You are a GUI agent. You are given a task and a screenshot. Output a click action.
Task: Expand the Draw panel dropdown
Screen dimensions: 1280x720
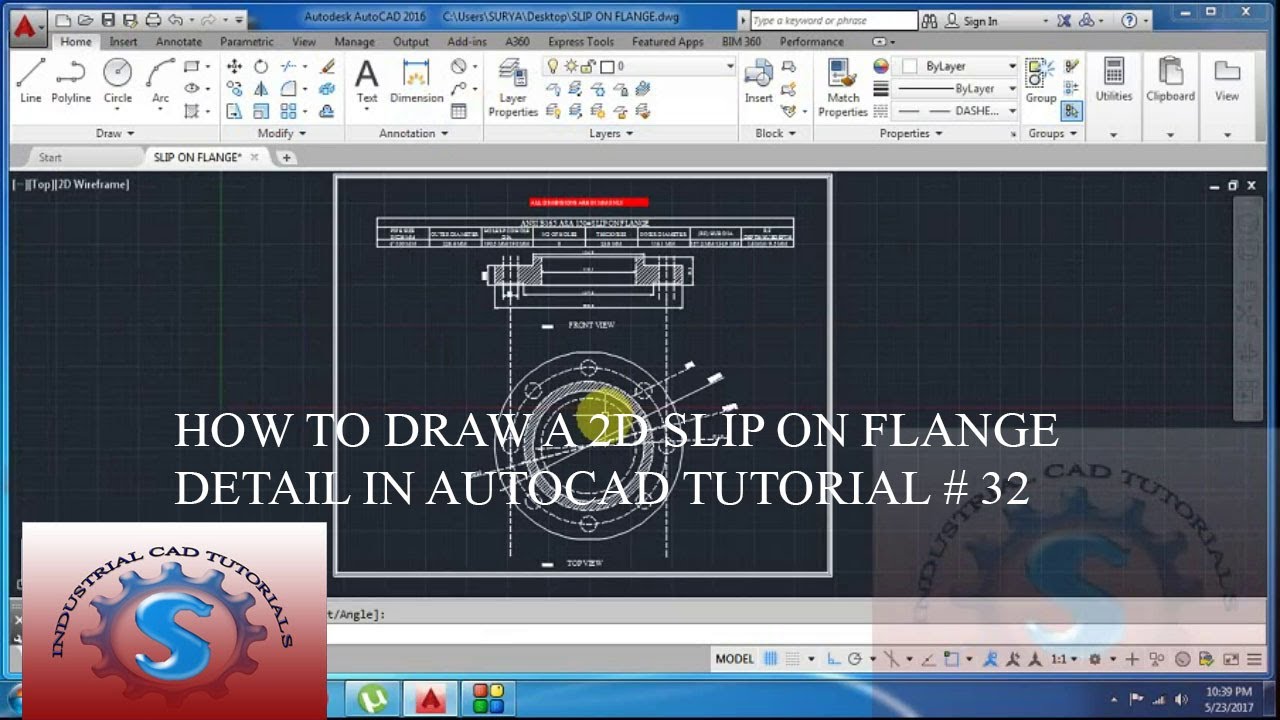pyautogui.click(x=115, y=133)
